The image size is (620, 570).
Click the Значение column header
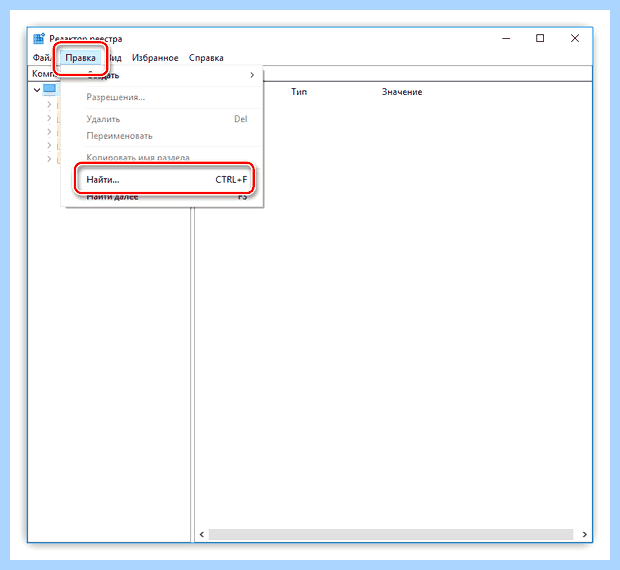(x=402, y=92)
